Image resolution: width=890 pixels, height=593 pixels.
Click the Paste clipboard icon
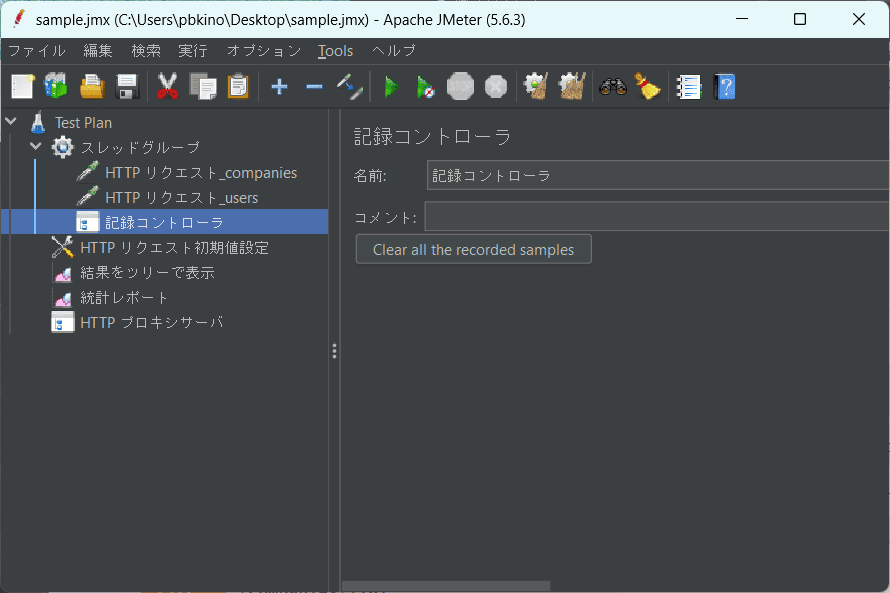[238, 87]
